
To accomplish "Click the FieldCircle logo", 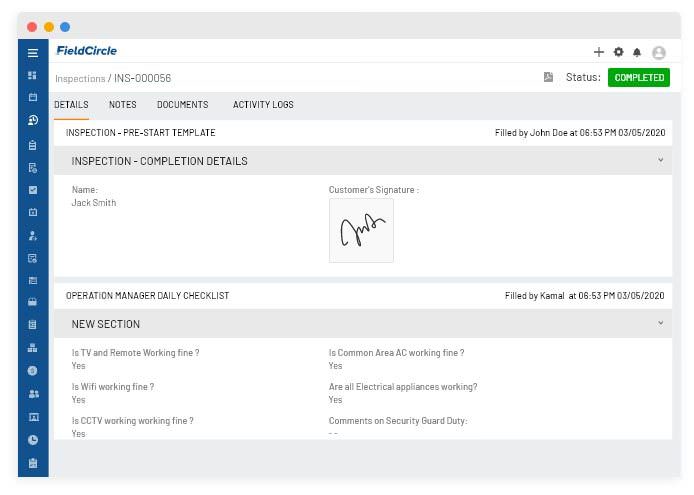I will tap(86, 51).
